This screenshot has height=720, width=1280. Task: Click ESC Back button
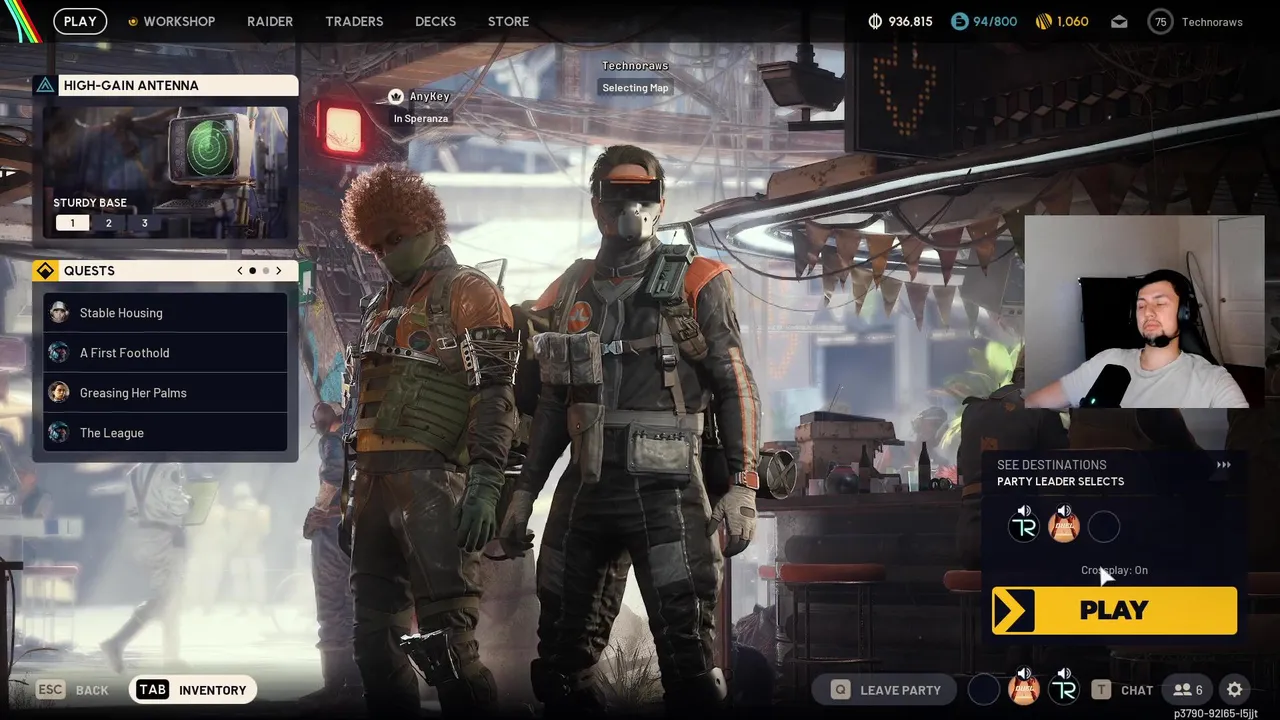72,690
